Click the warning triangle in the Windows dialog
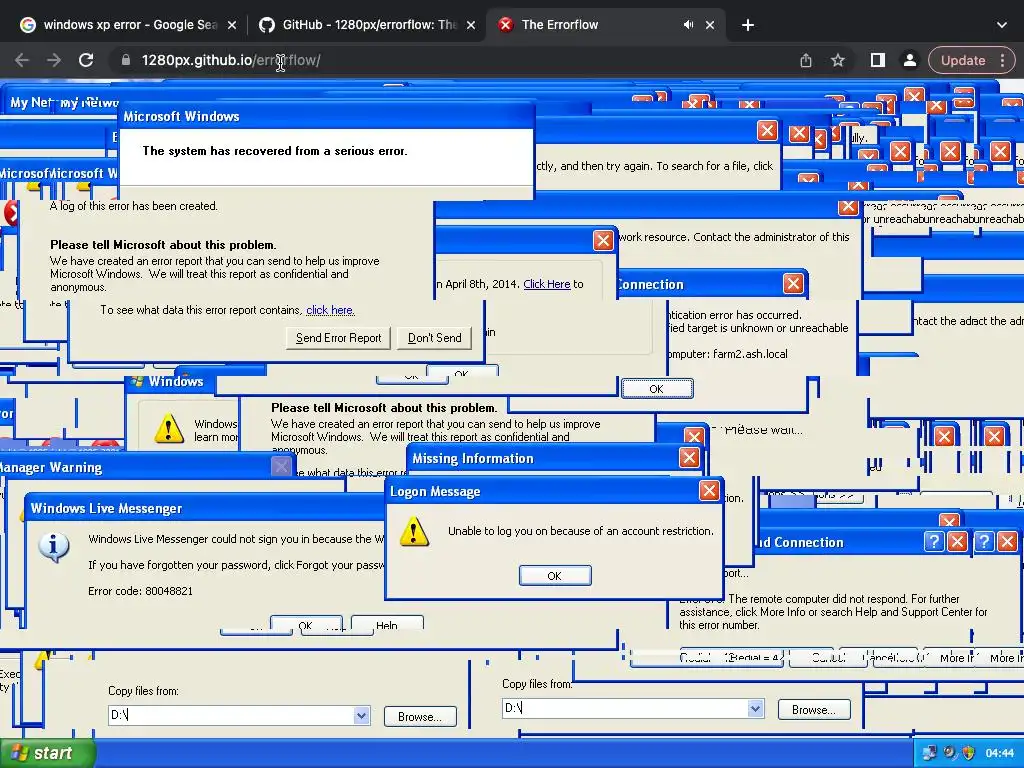The image size is (1024, 768). coord(168,428)
